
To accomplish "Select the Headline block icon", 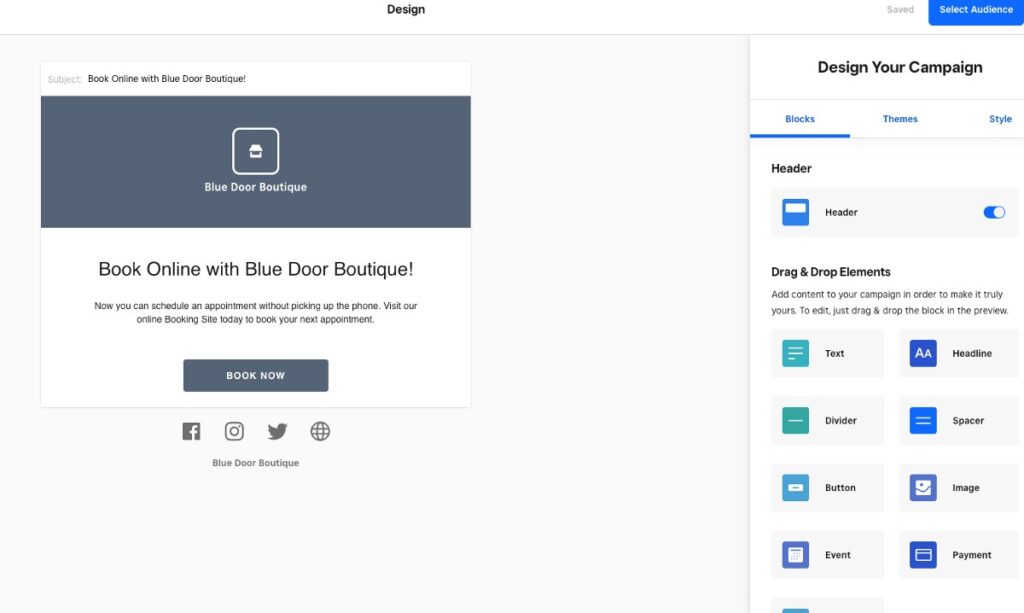I will tap(921, 353).
